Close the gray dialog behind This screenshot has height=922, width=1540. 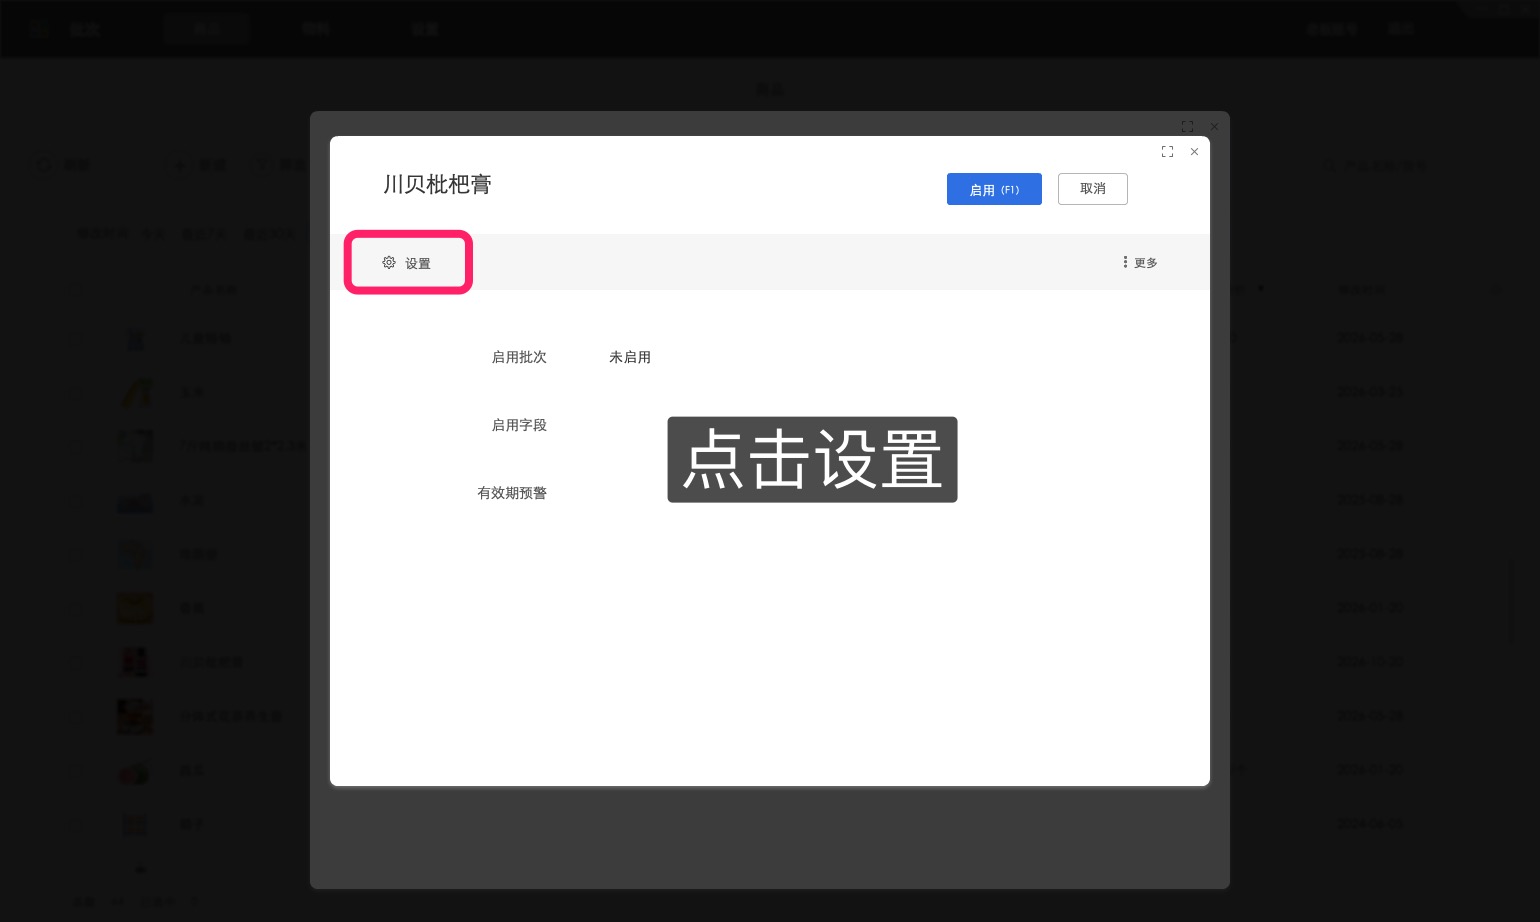[1214, 127]
